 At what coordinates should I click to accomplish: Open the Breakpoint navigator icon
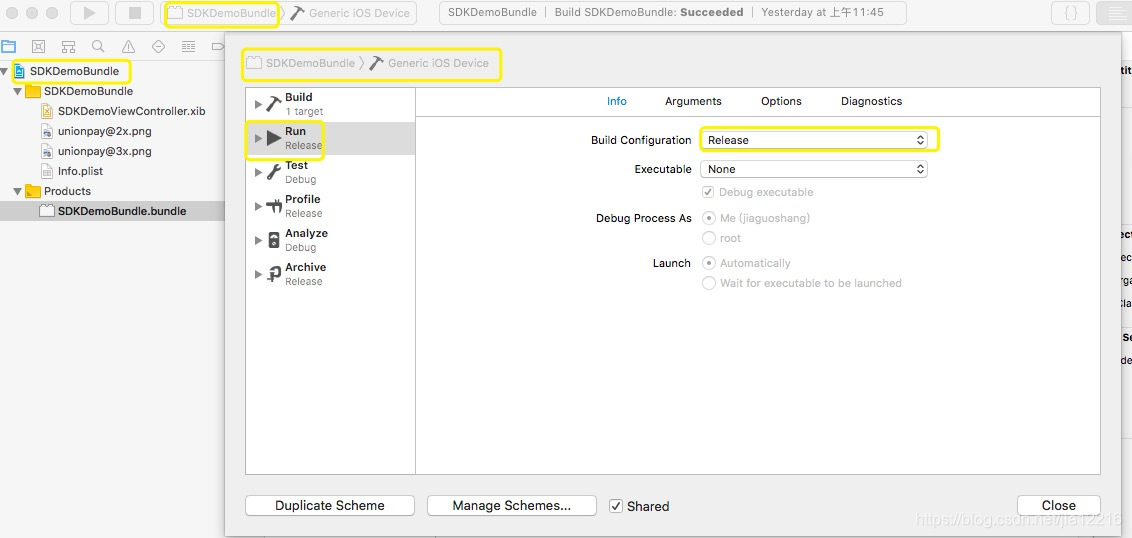(x=217, y=47)
